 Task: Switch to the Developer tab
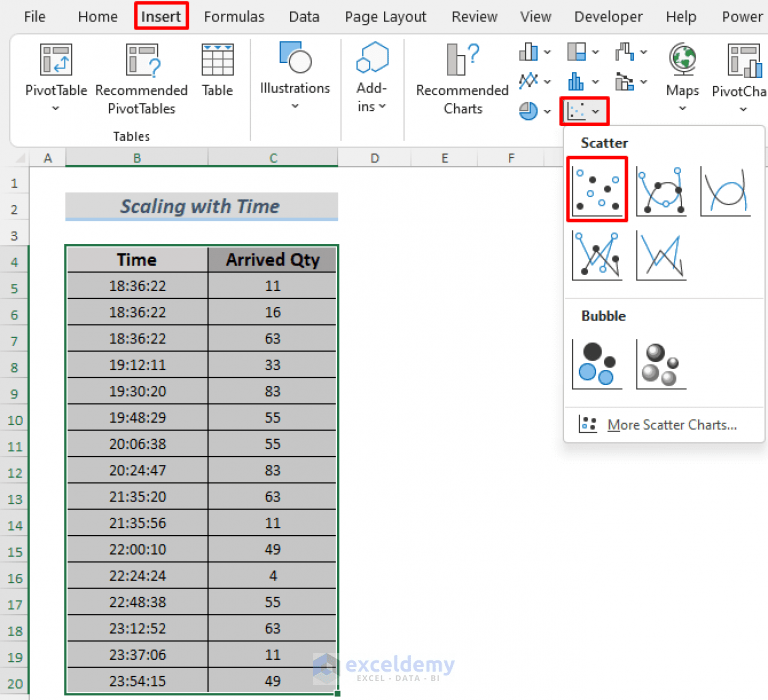tap(608, 17)
